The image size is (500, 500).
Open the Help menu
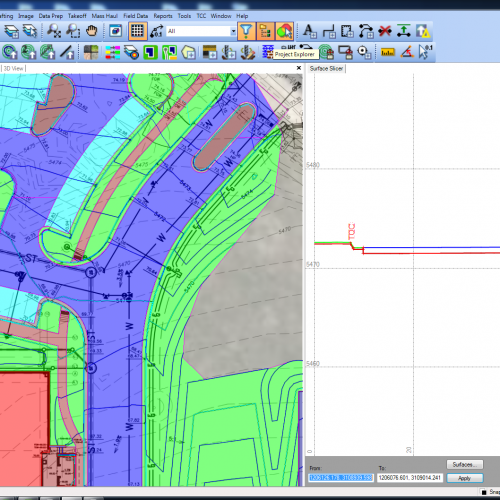click(x=242, y=16)
